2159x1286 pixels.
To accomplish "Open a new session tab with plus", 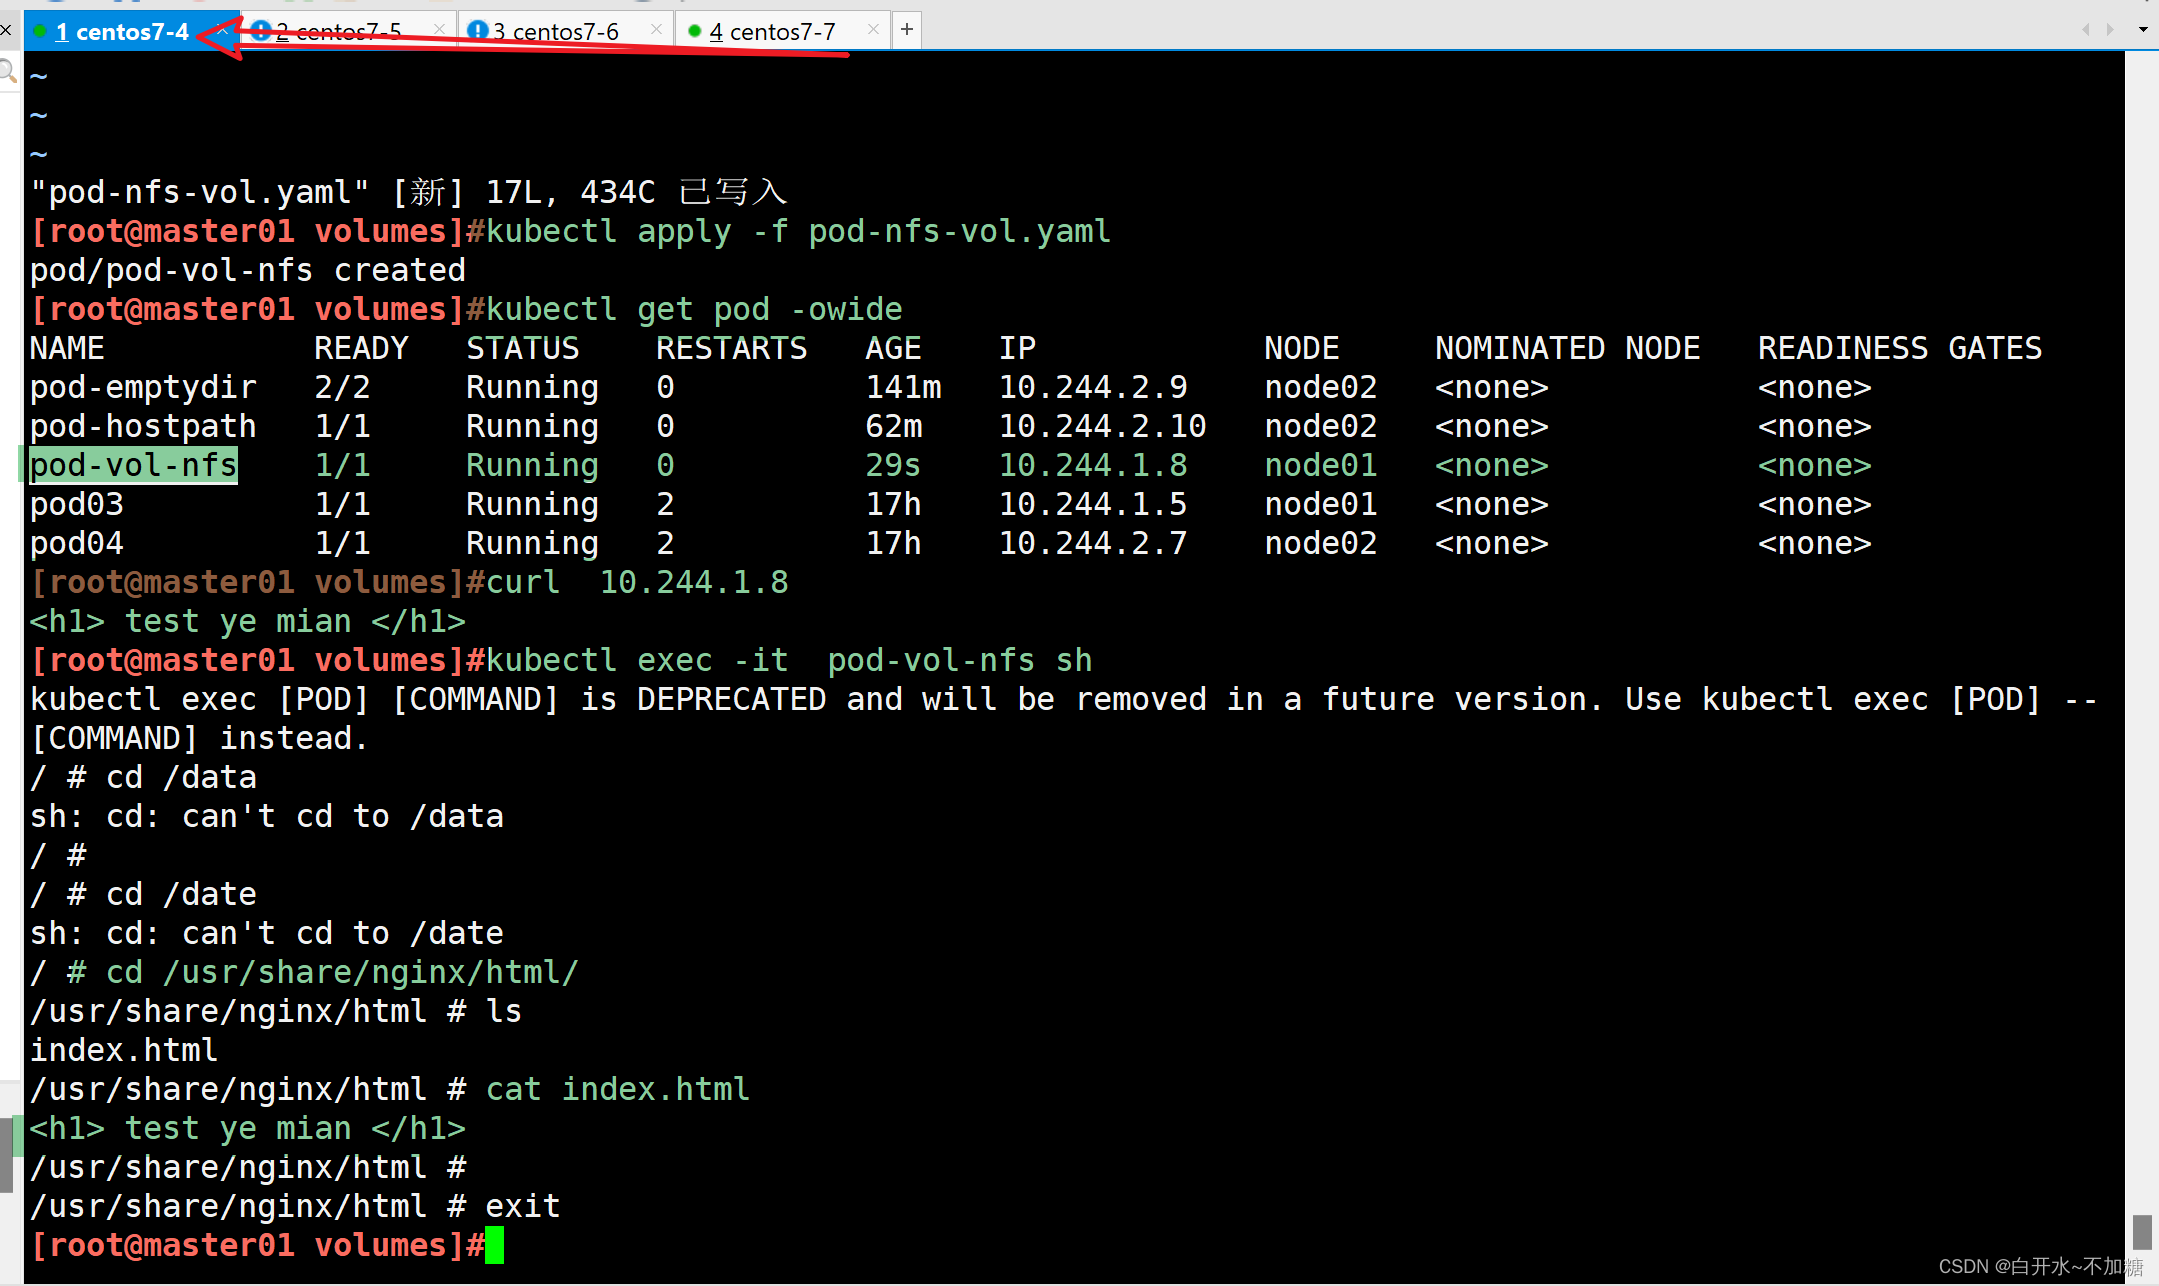I will point(906,30).
